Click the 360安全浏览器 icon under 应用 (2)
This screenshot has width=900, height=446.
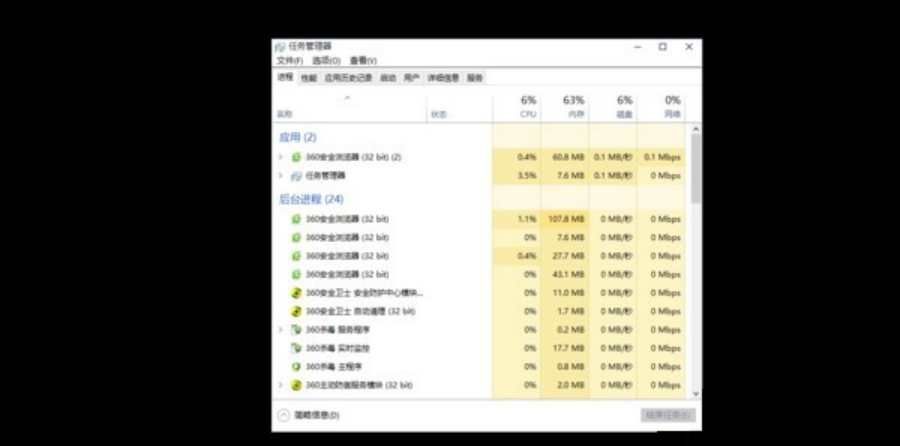point(296,157)
